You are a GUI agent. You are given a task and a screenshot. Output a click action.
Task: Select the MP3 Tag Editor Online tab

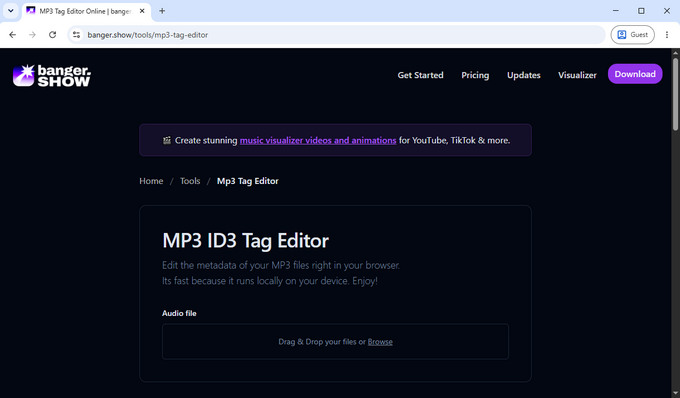click(x=86, y=11)
